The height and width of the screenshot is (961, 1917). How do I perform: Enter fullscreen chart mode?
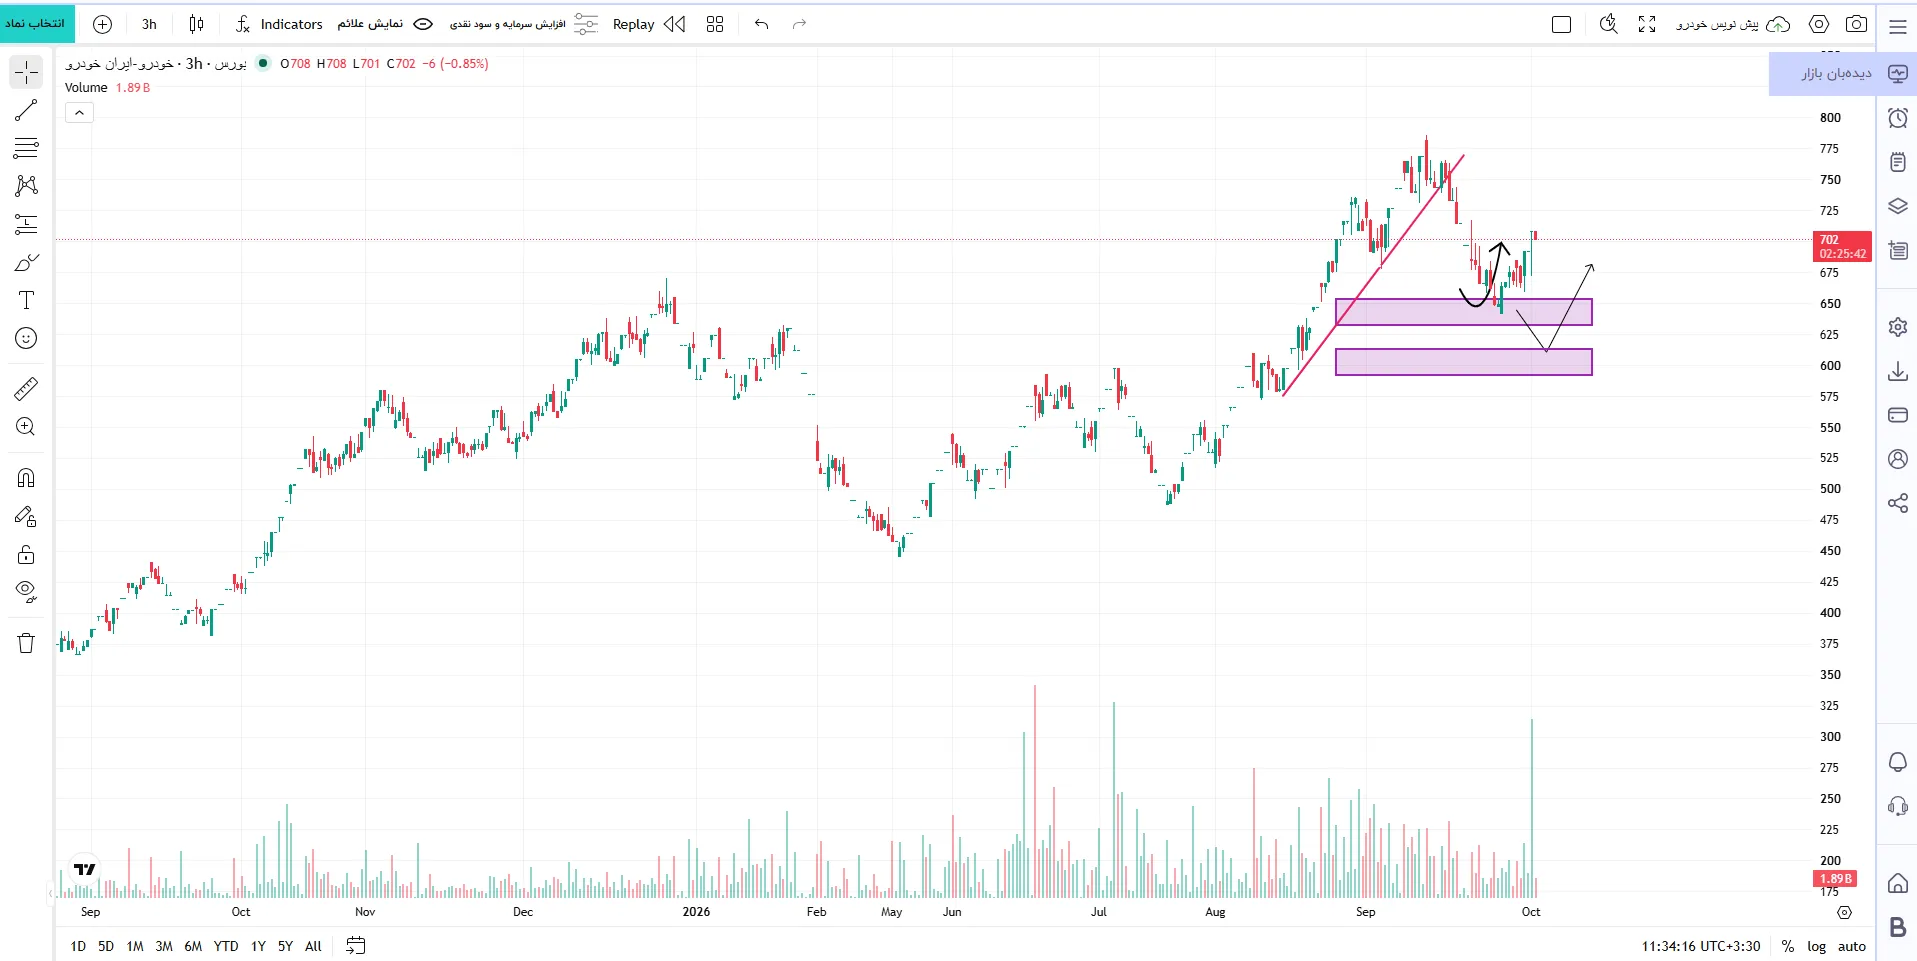click(x=1647, y=24)
